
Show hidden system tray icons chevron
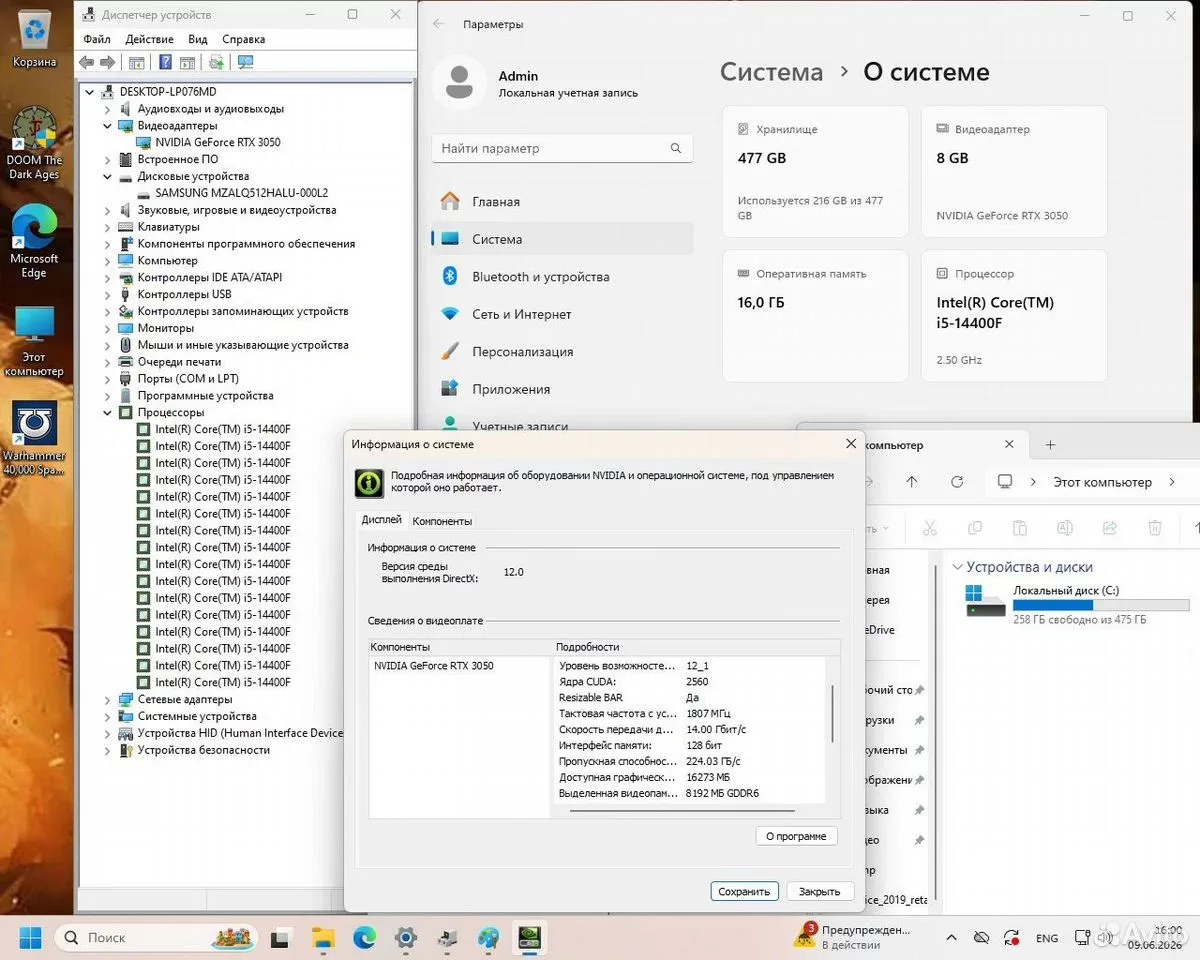coord(950,938)
